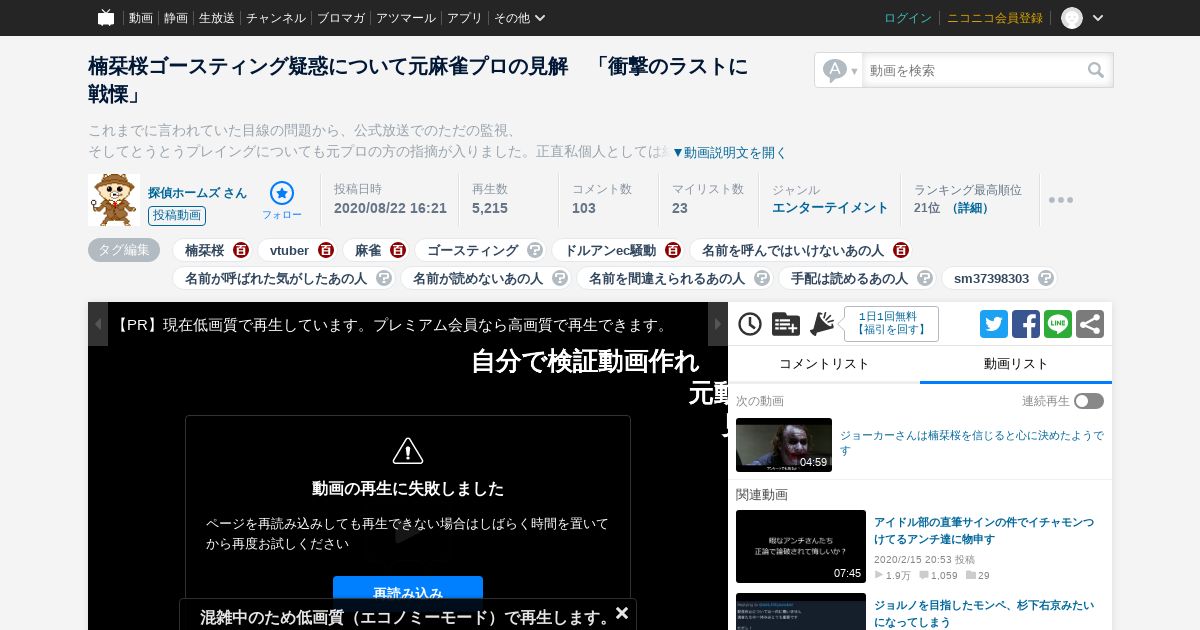
Task: Open dictionary icon for 名前を間違えられるあの人
Action: [762, 278]
